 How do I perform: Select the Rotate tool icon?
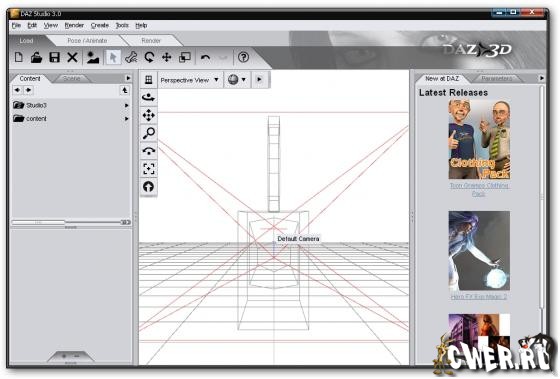coord(149,57)
